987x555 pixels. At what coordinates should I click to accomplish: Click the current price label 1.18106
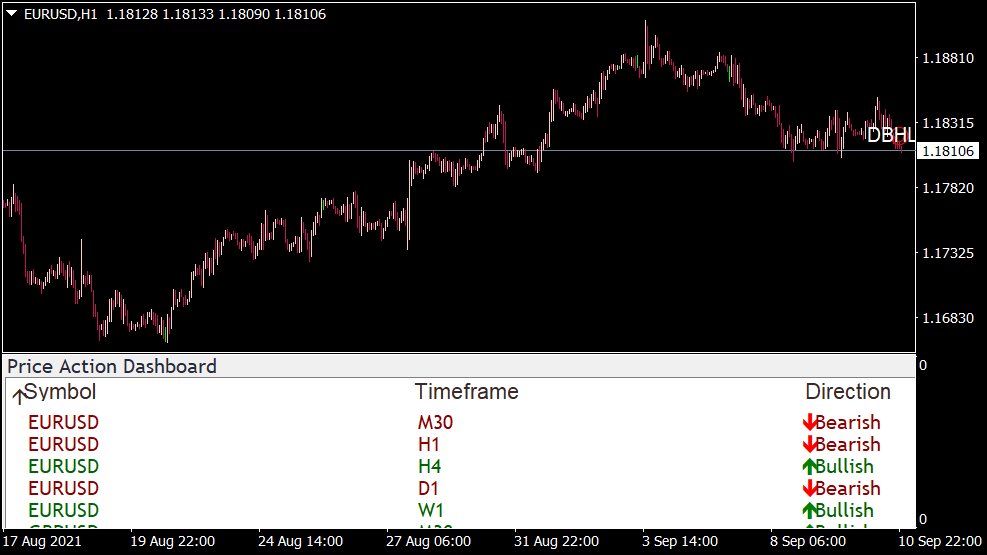[946, 151]
